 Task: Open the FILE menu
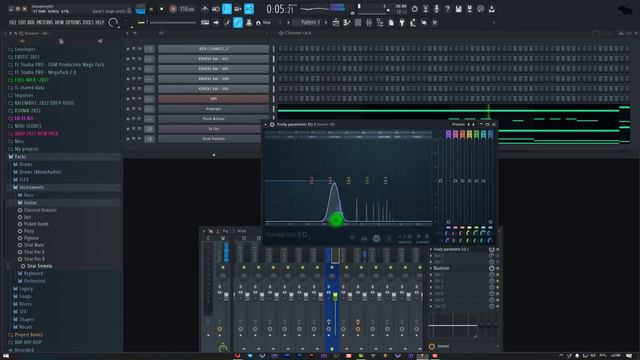(x=13, y=22)
